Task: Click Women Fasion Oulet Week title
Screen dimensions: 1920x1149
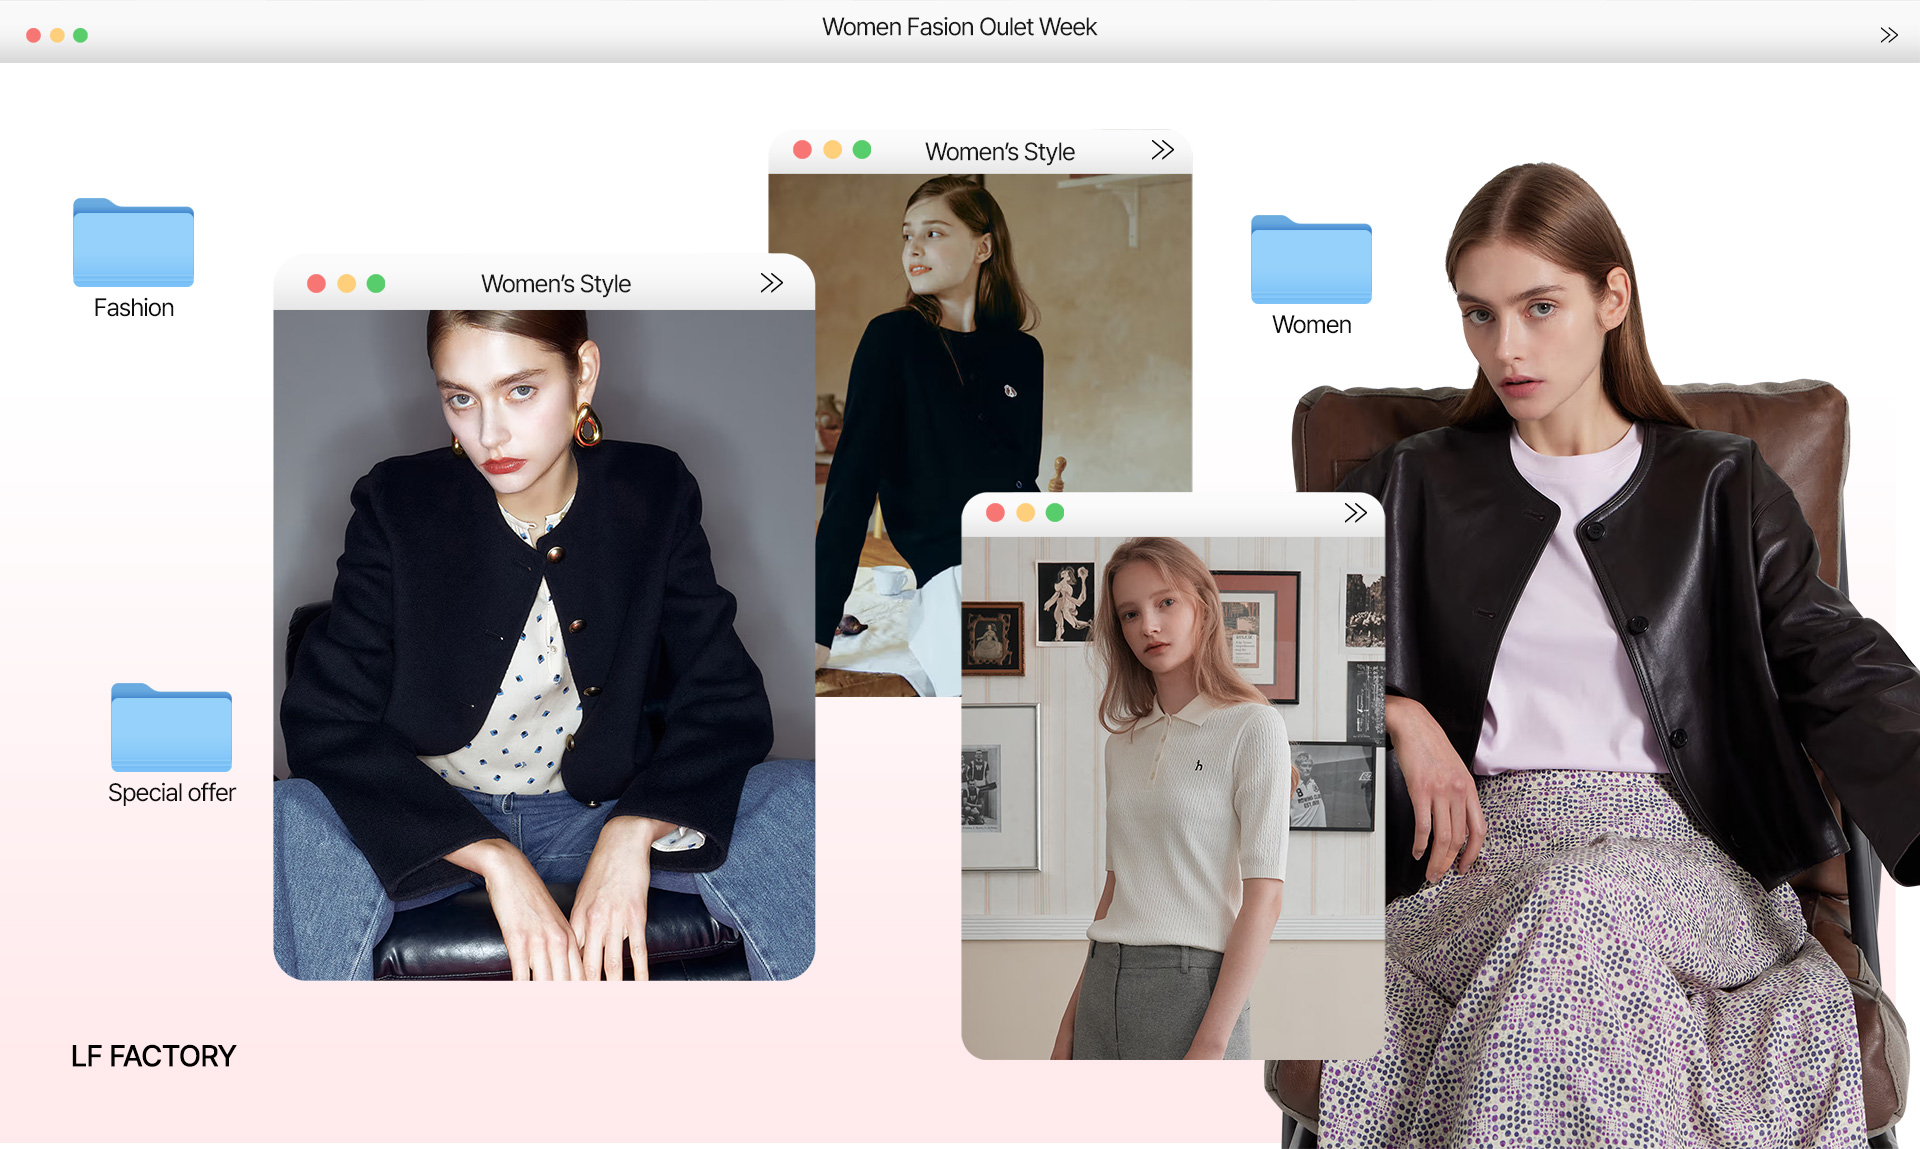Action: pyautogui.click(x=959, y=27)
